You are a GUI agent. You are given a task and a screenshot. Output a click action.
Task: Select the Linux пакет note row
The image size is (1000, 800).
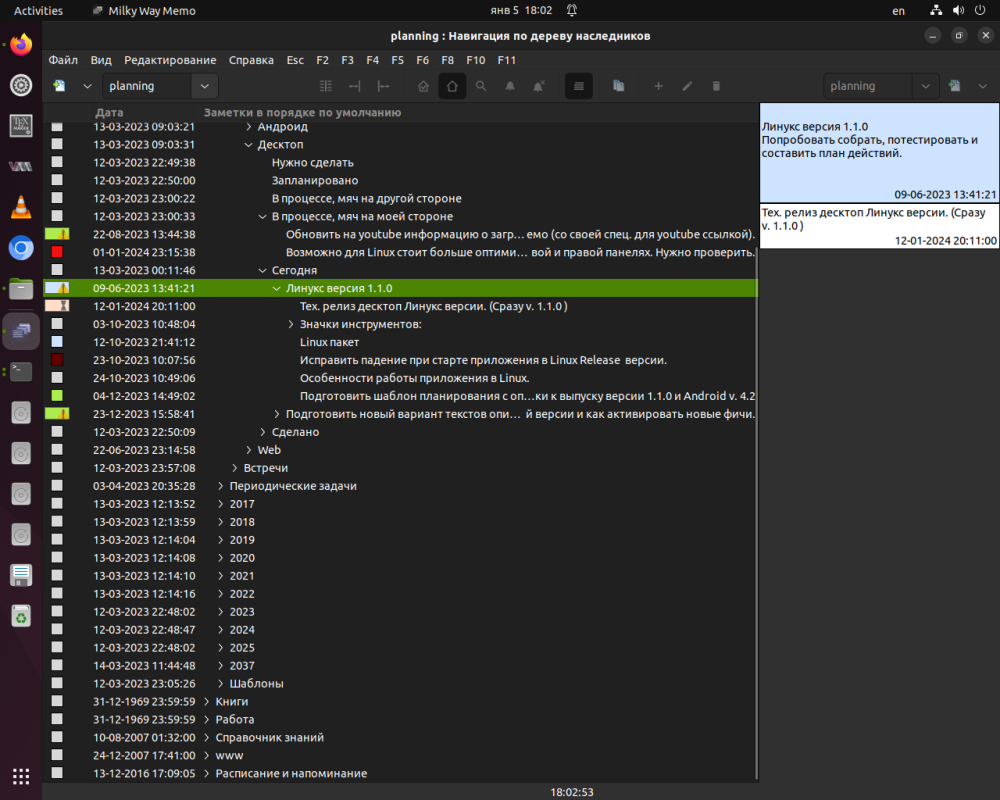[x=329, y=342]
